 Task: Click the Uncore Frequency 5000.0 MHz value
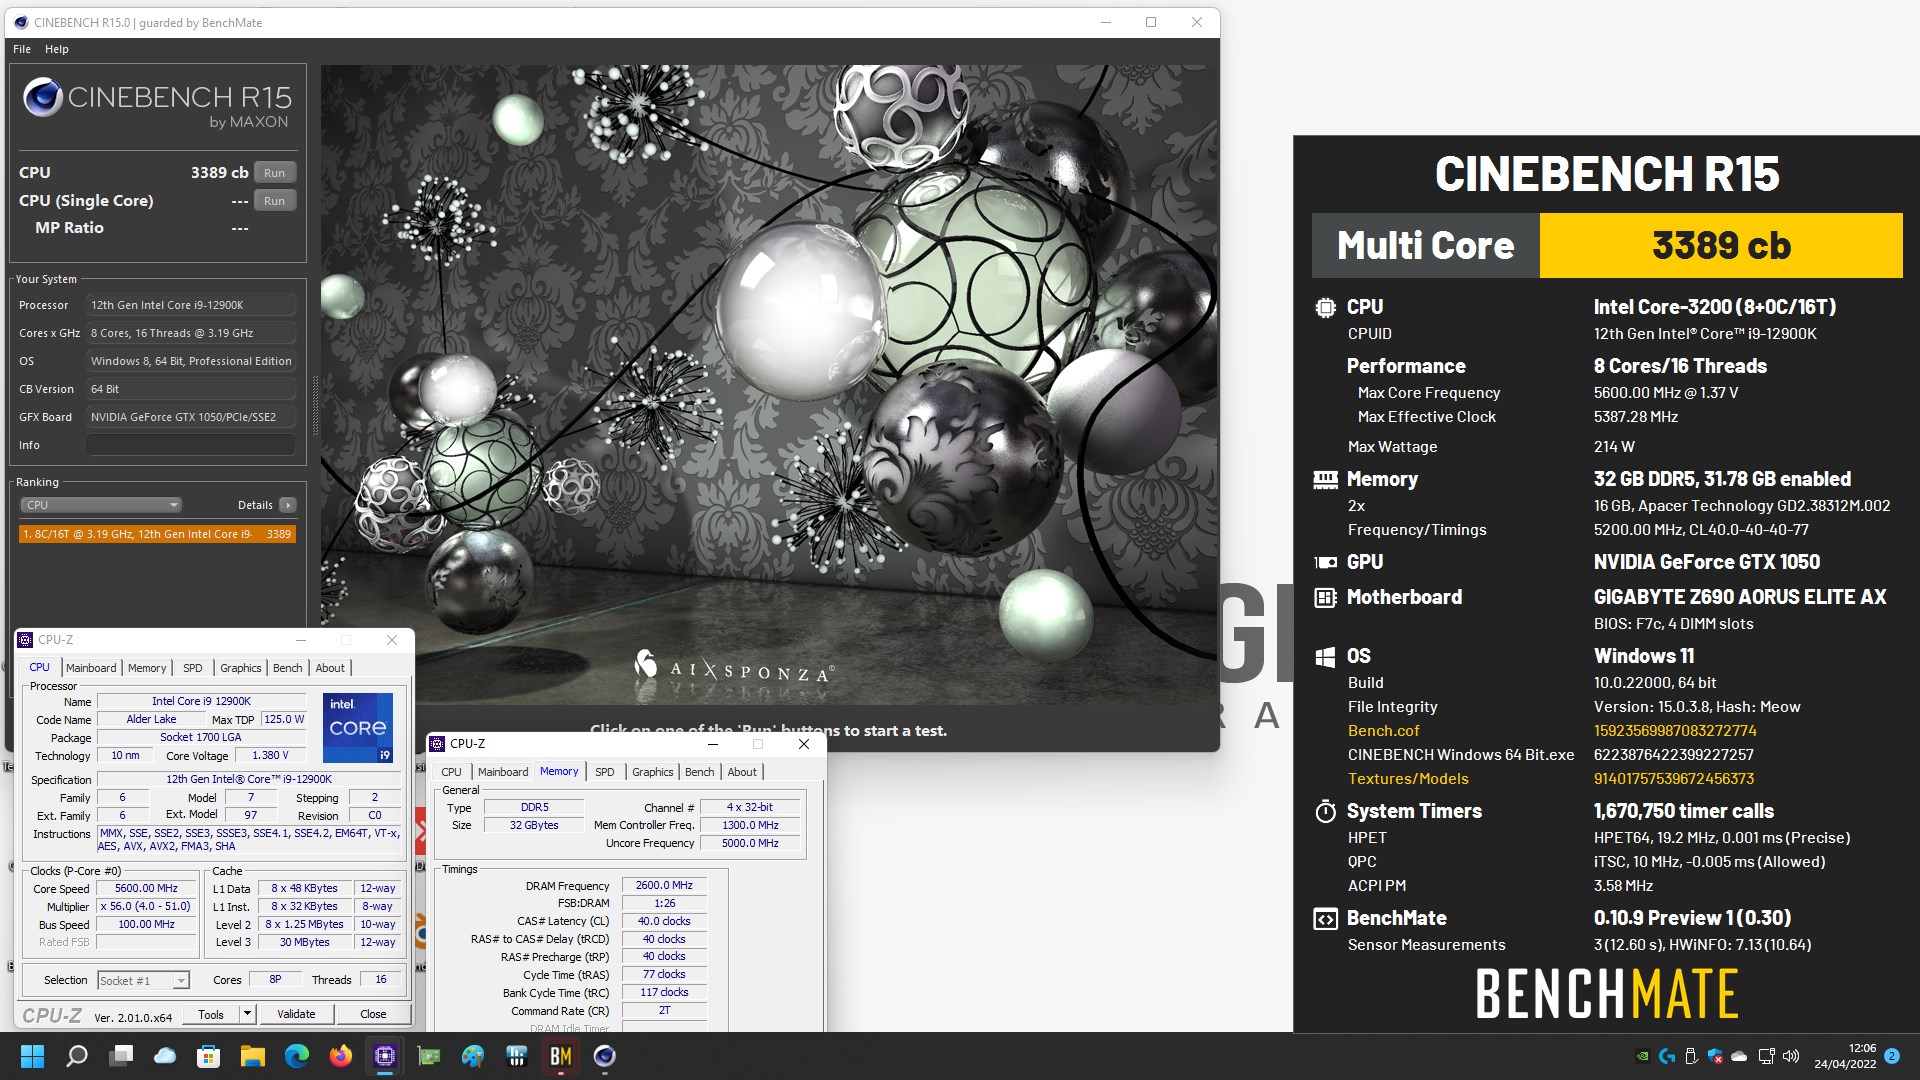(750, 843)
